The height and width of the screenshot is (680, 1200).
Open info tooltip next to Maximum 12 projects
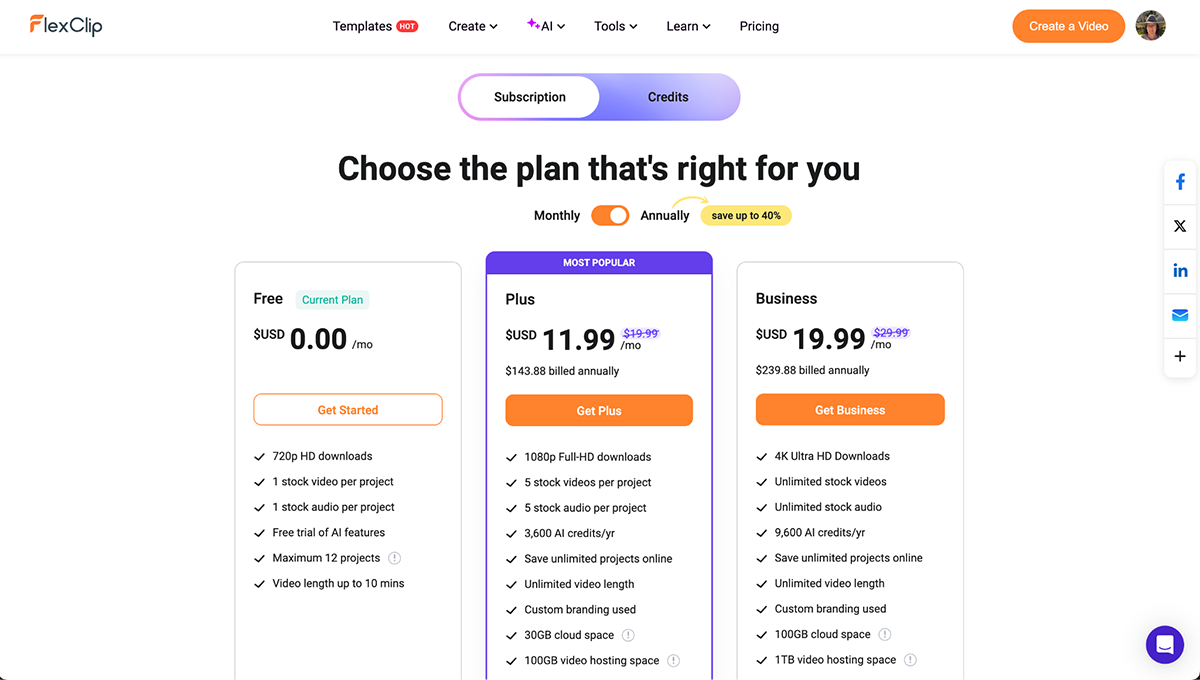click(x=394, y=558)
